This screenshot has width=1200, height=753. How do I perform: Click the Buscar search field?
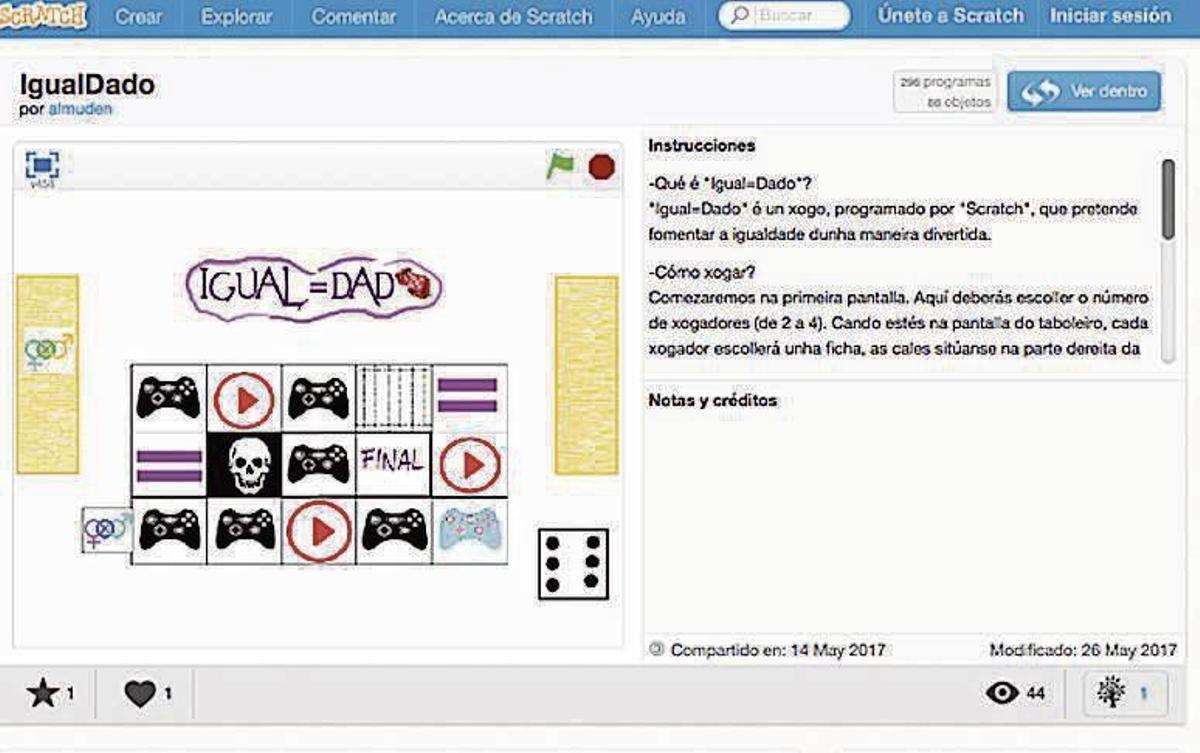pyautogui.click(x=785, y=16)
